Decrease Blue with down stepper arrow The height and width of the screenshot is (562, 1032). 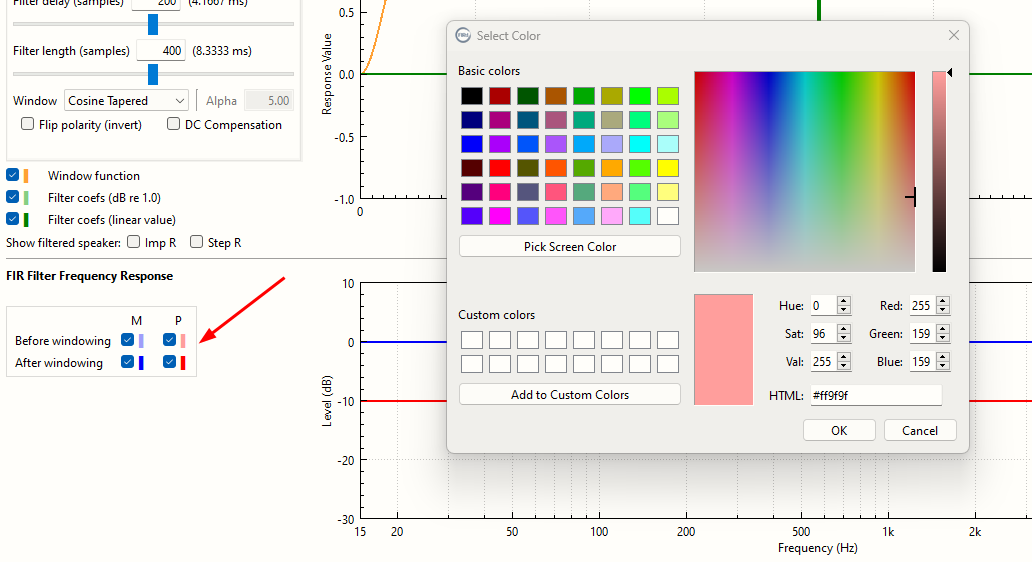click(943, 366)
